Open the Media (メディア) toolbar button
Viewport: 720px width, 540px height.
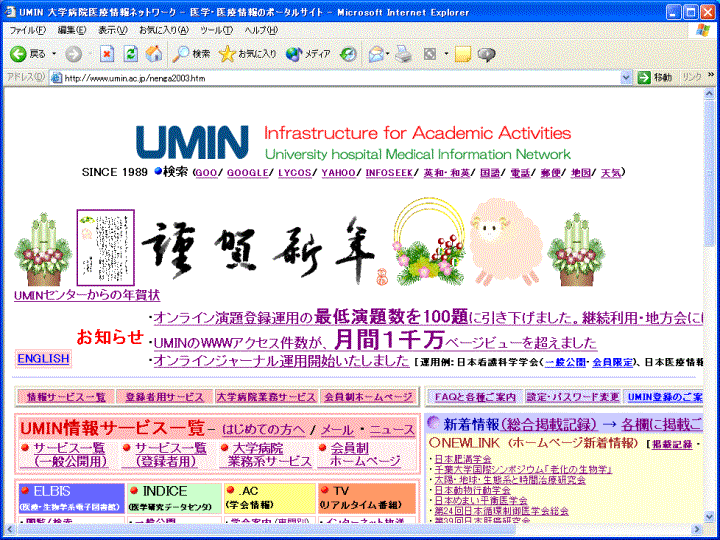[x=309, y=53]
